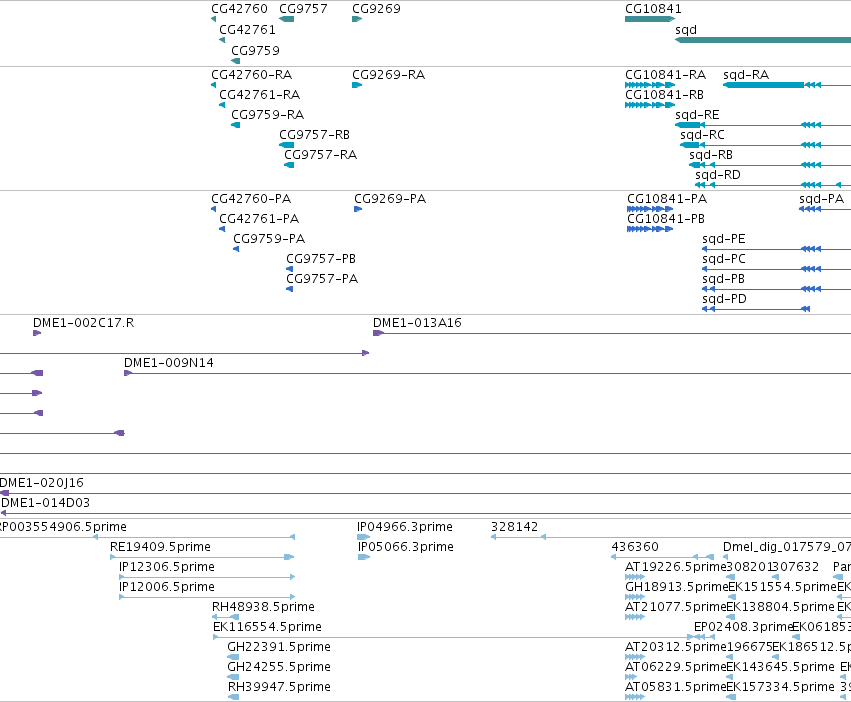The width and height of the screenshot is (851, 702).
Task: Click the CG9757 gene feature
Action: pos(287,19)
